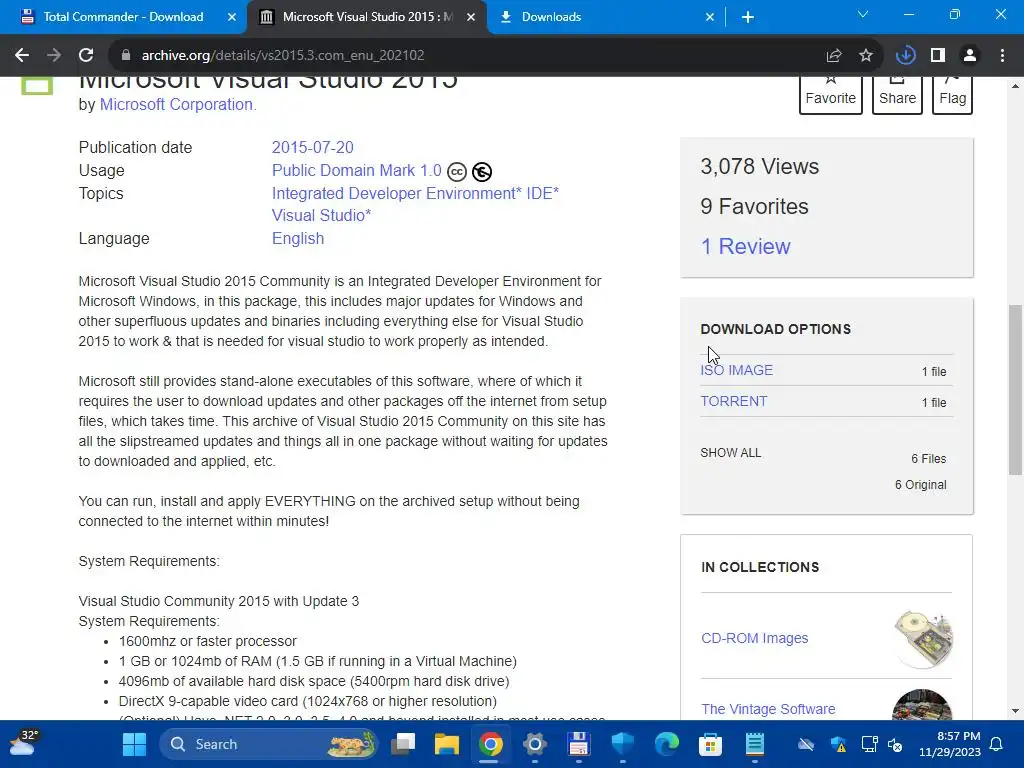Open the Chrome profile avatar icon

coord(970,56)
